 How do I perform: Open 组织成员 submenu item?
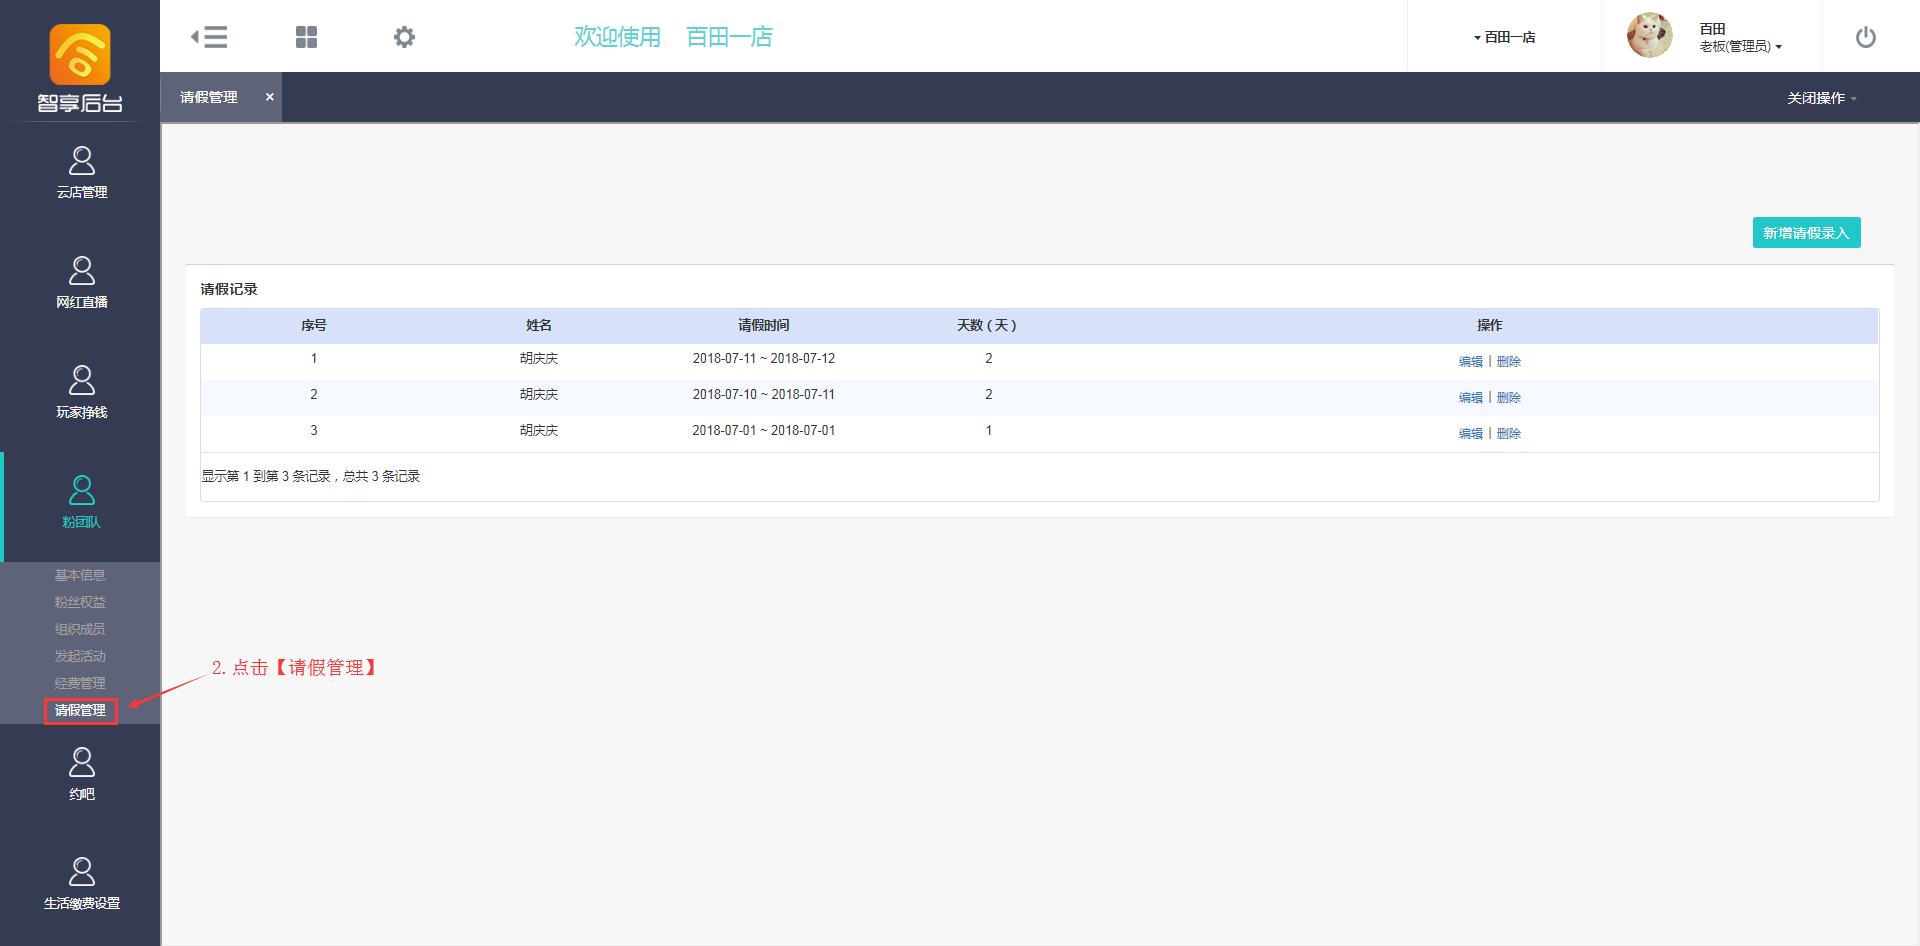(80, 629)
